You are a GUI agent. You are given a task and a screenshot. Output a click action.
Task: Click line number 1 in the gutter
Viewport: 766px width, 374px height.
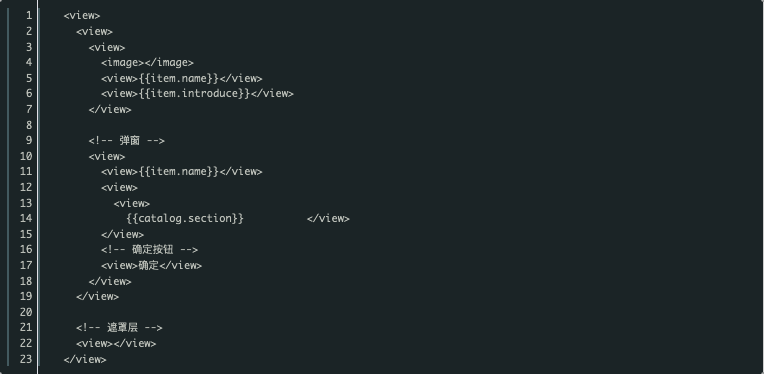pyautogui.click(x=29, y=16)
